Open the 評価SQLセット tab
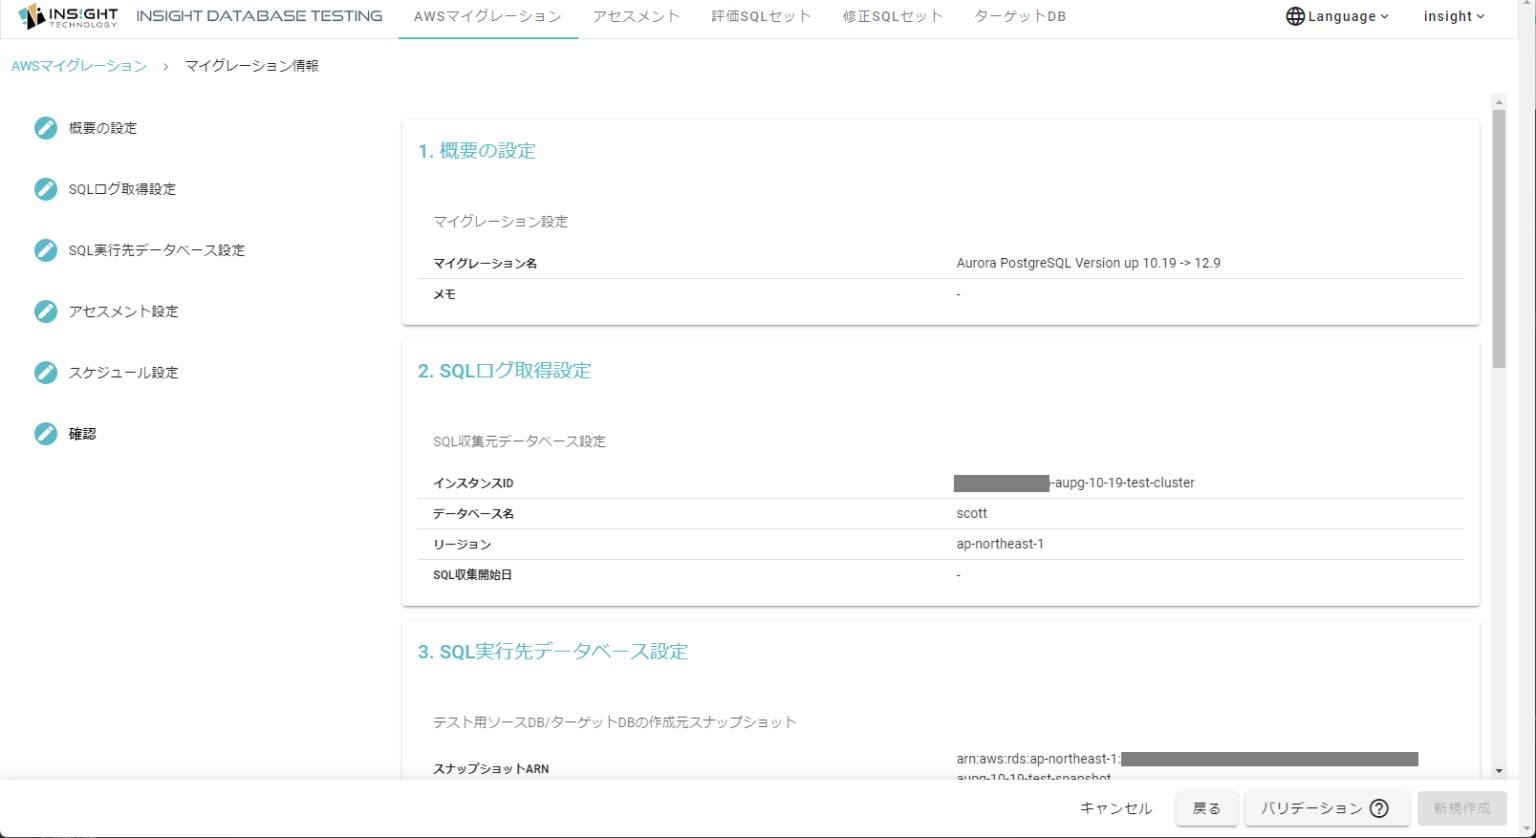Image resolution: width=1536 pixels, height=838 pixels. tap(762, 16)
